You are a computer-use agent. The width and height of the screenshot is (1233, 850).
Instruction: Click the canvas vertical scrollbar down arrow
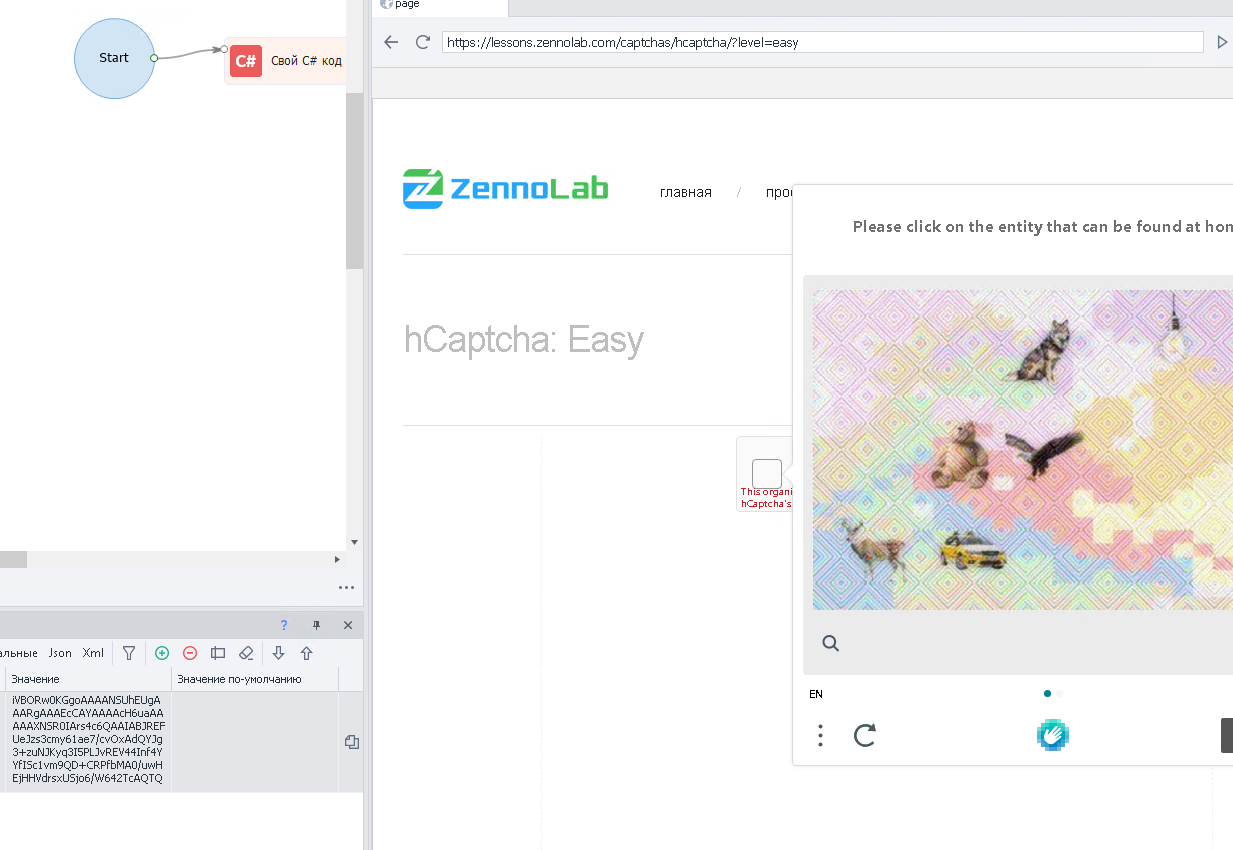pos(354,542)
